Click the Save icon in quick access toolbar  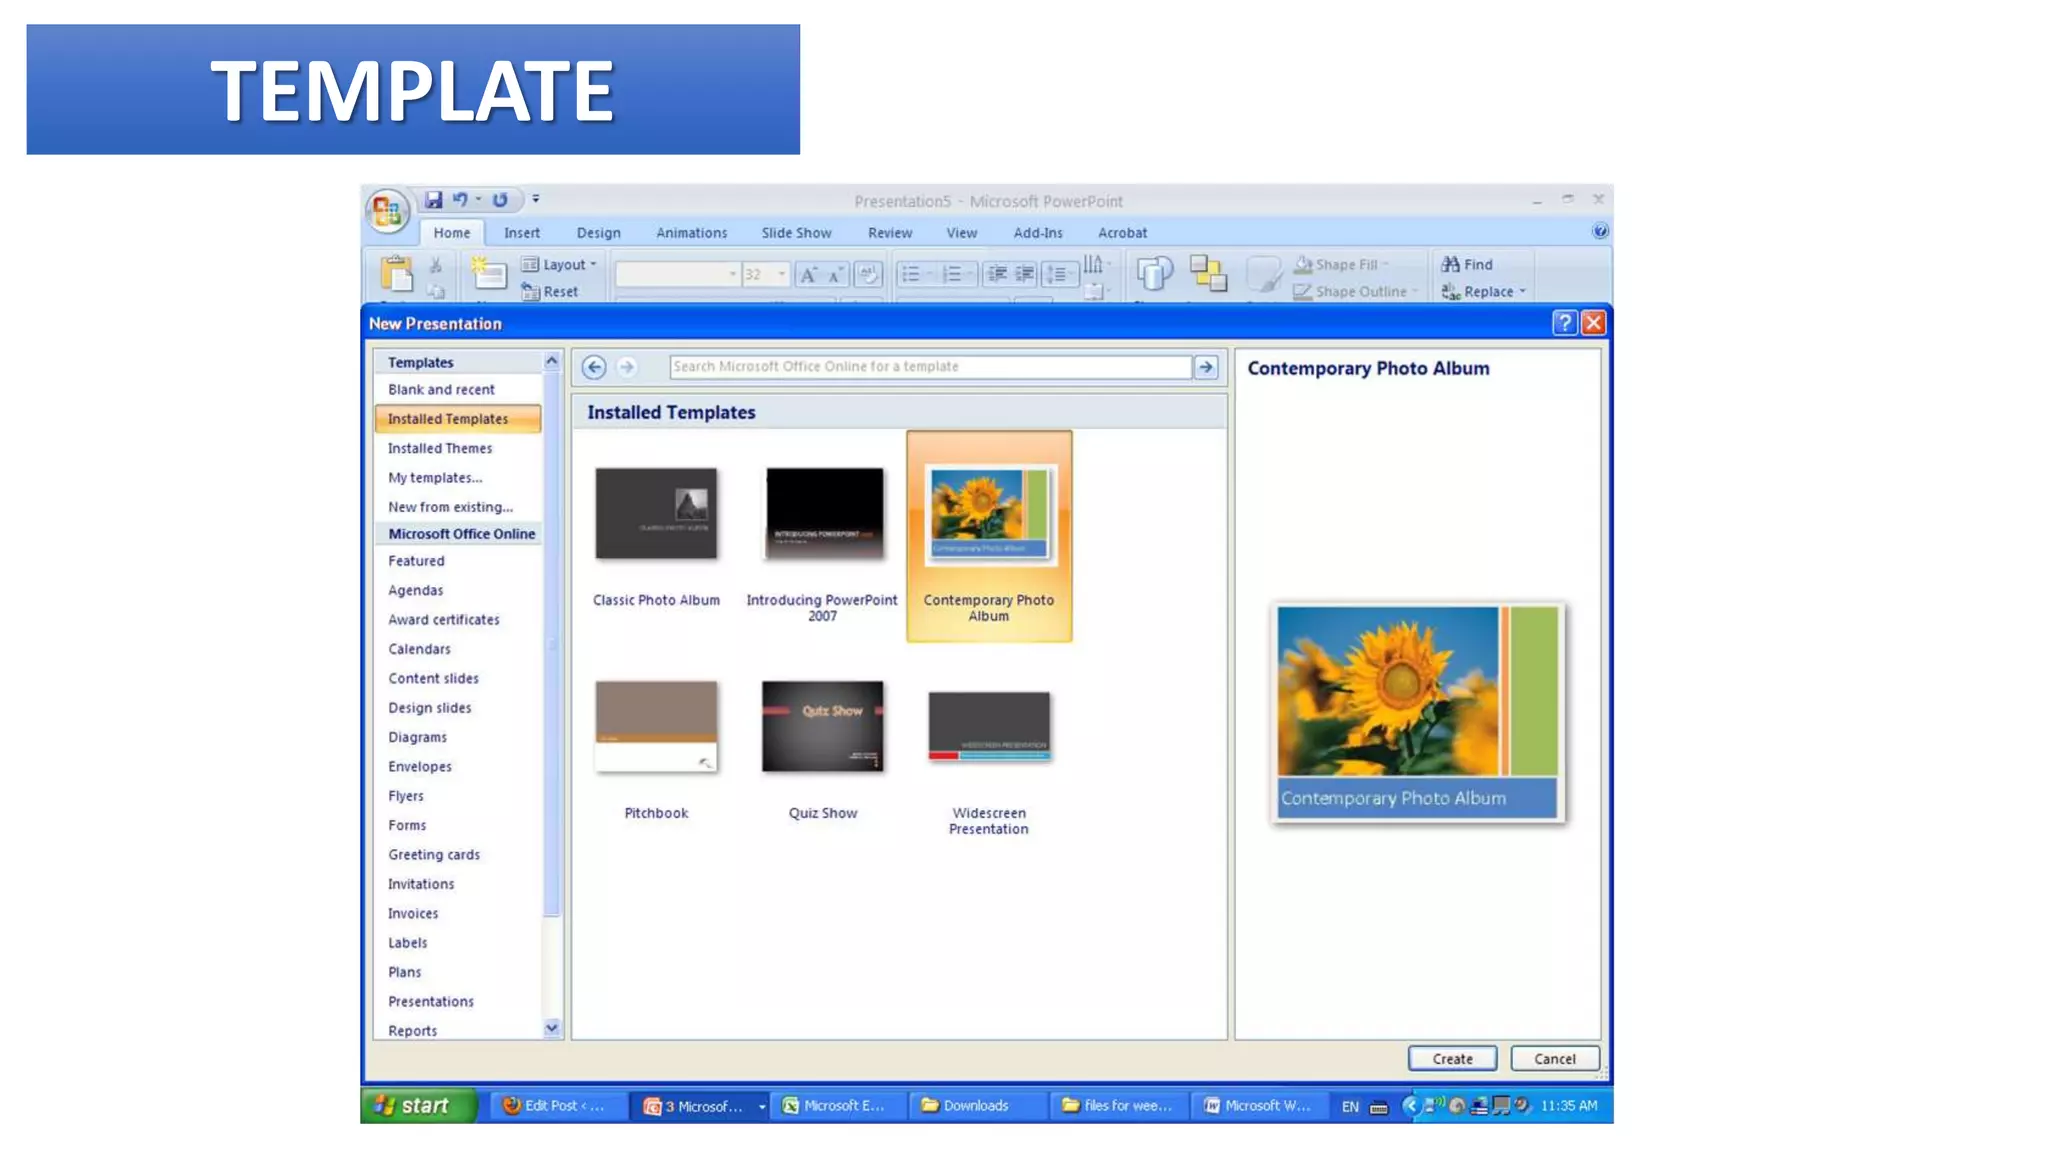point(433,200)
